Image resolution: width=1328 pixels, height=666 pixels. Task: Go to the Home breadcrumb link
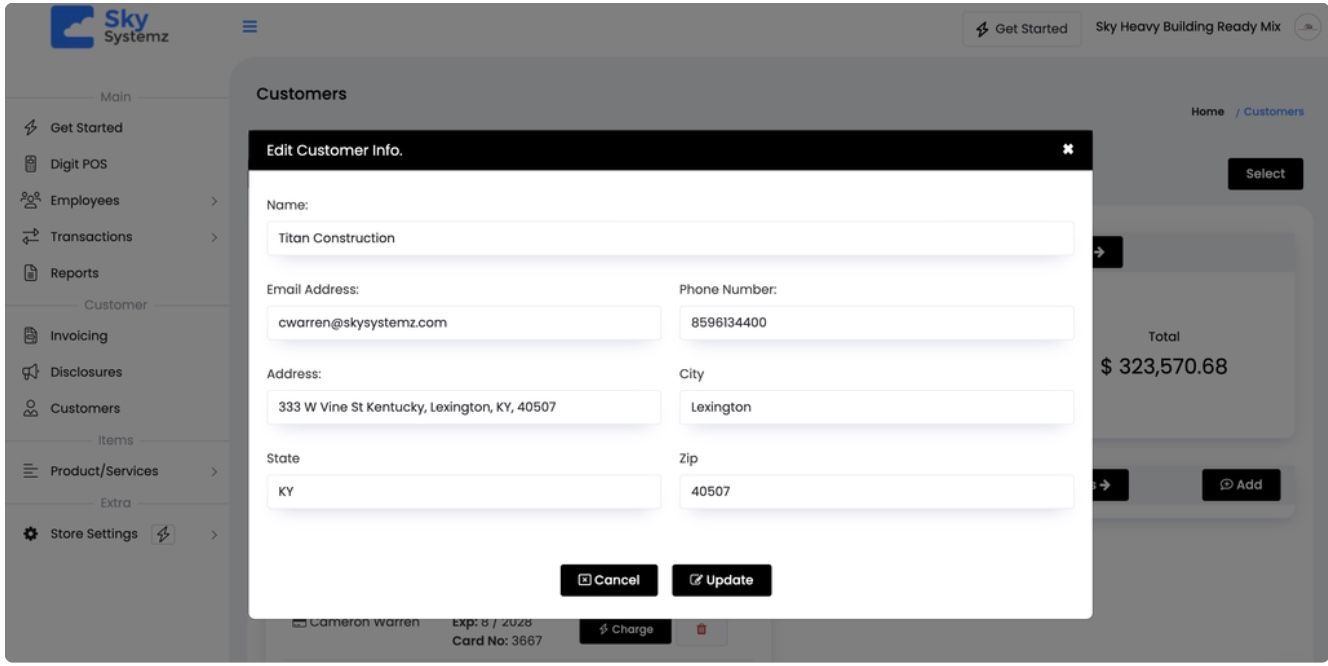[1207, 112]
